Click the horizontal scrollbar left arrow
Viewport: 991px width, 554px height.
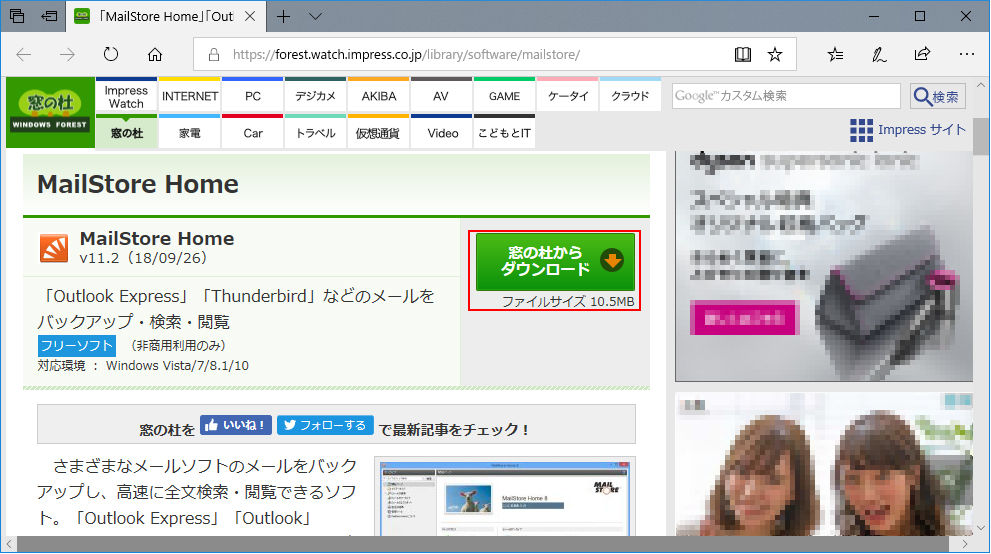tap(9, 544)
